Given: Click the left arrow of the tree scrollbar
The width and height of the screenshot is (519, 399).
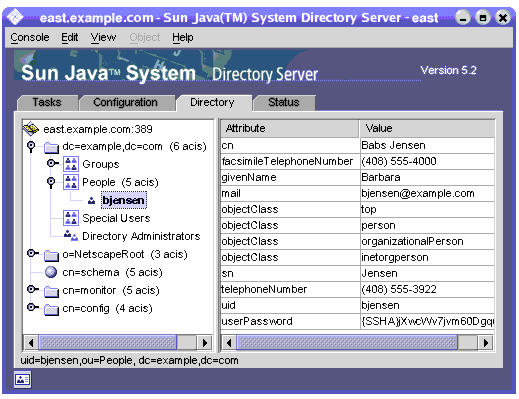Looking at the screenshot, I should click(x=31, y=343).
